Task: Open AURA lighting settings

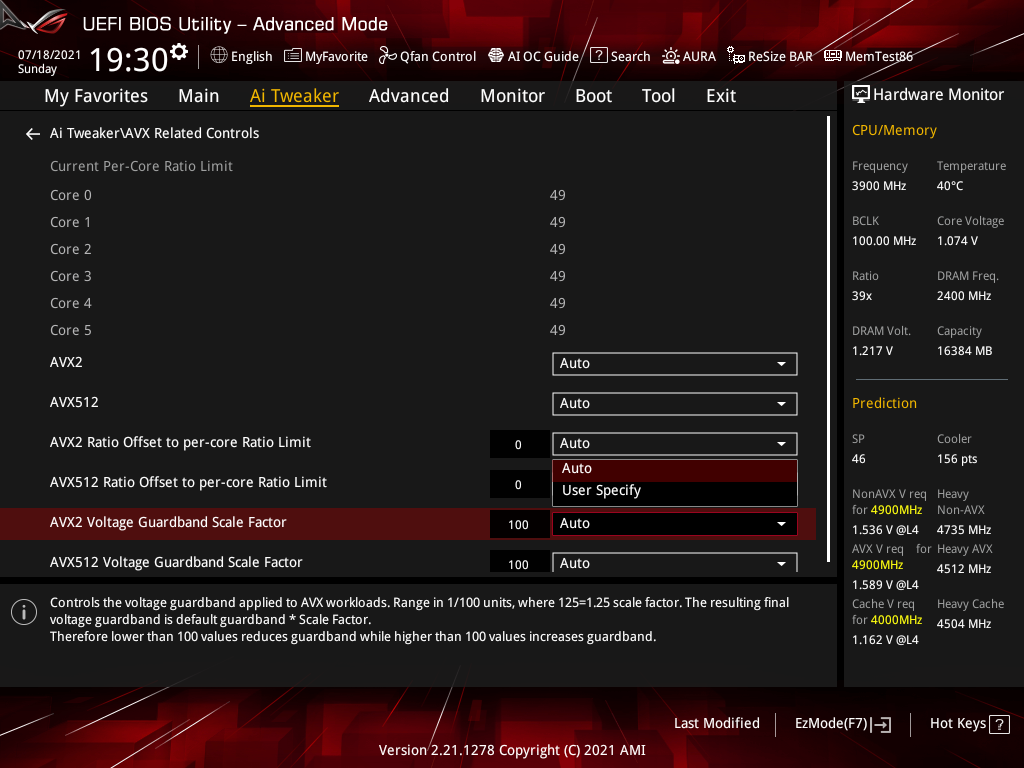Action: 689,56
